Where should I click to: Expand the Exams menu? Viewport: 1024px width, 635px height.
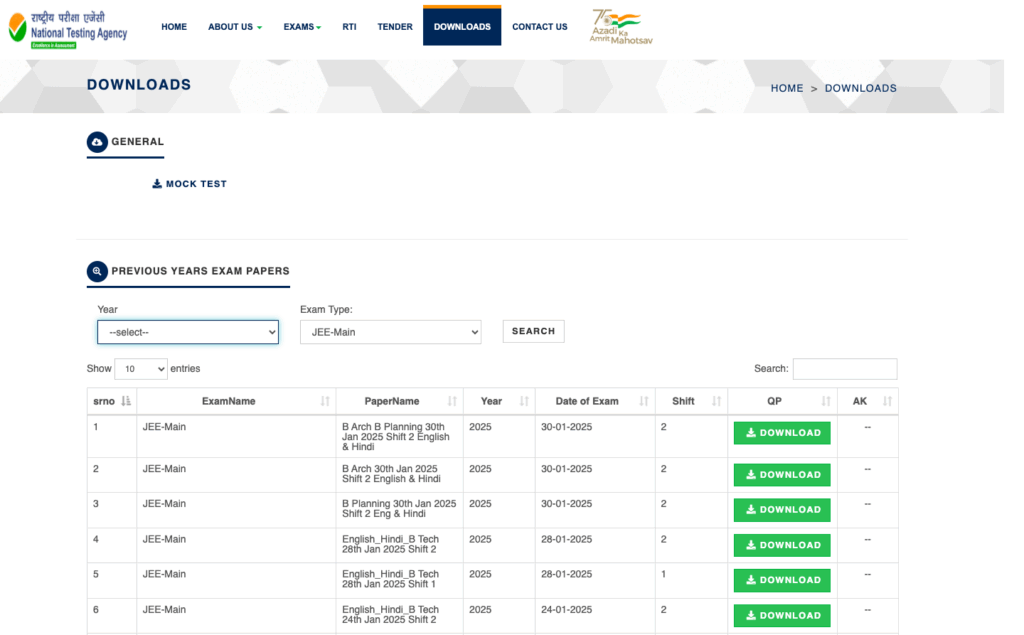coord(302,27)
